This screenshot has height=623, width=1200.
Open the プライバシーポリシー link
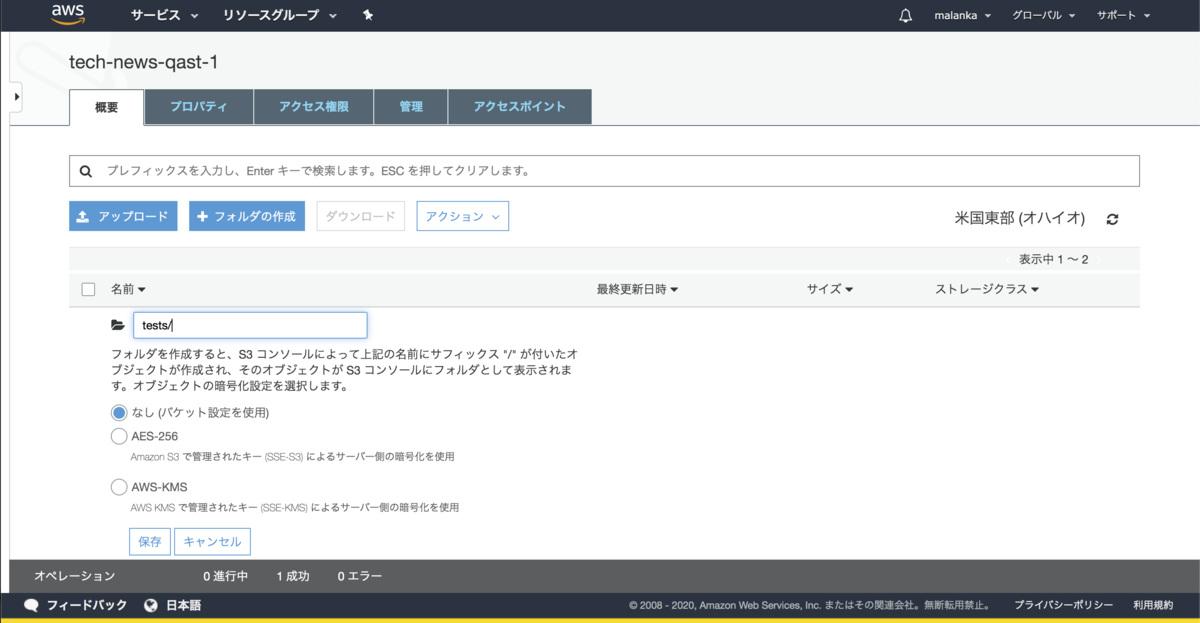(x=1063, y=605)
